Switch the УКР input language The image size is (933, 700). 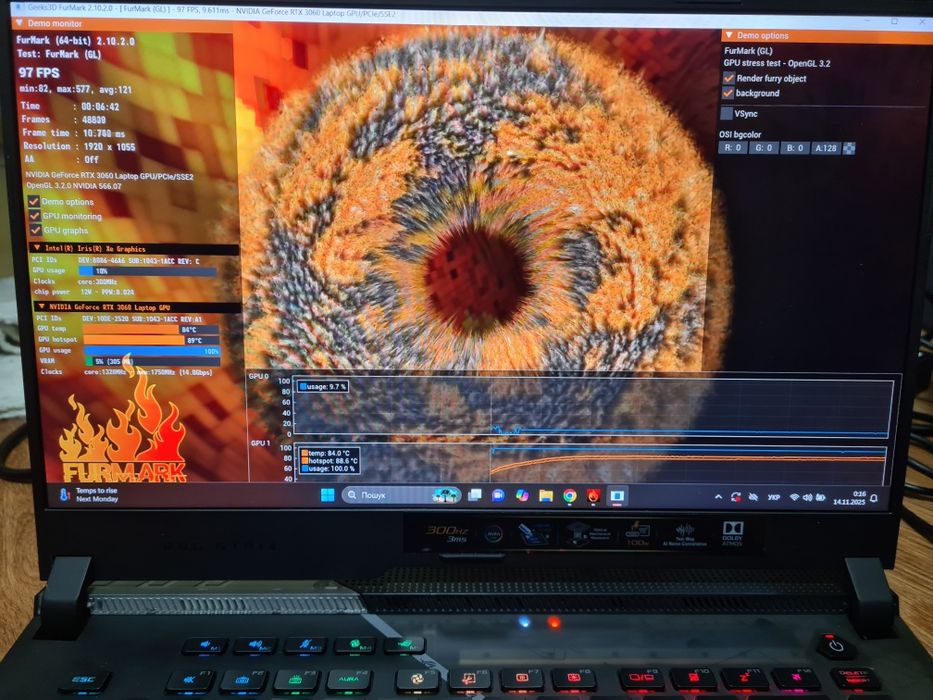coord(774,497)
